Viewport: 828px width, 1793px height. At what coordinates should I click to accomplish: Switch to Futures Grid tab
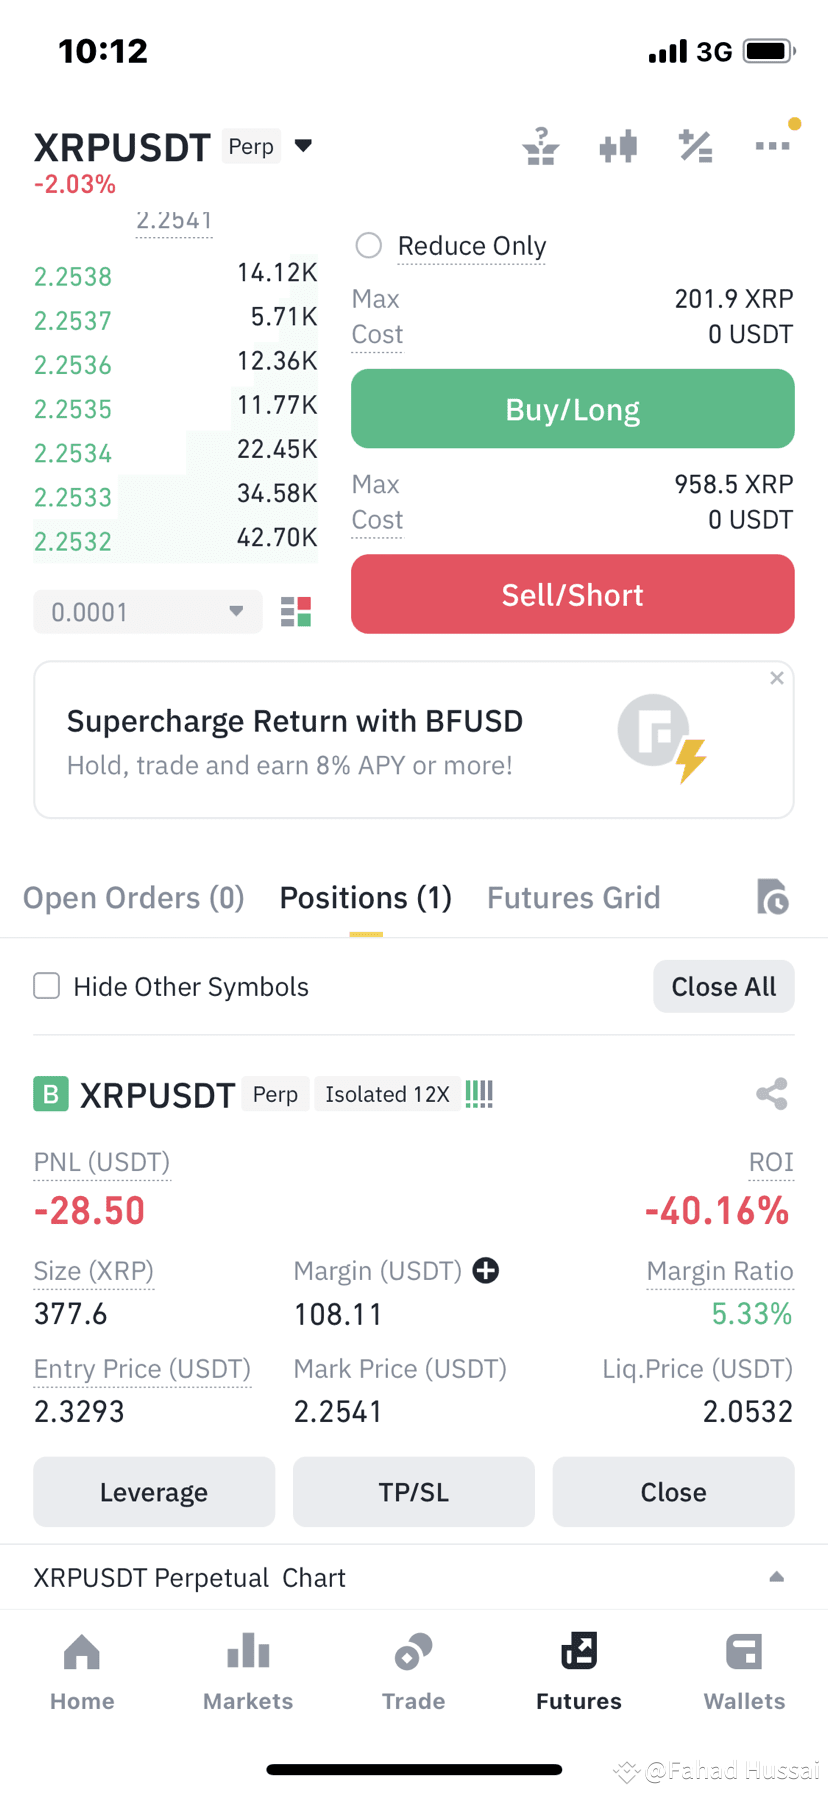tap(574, 897)
